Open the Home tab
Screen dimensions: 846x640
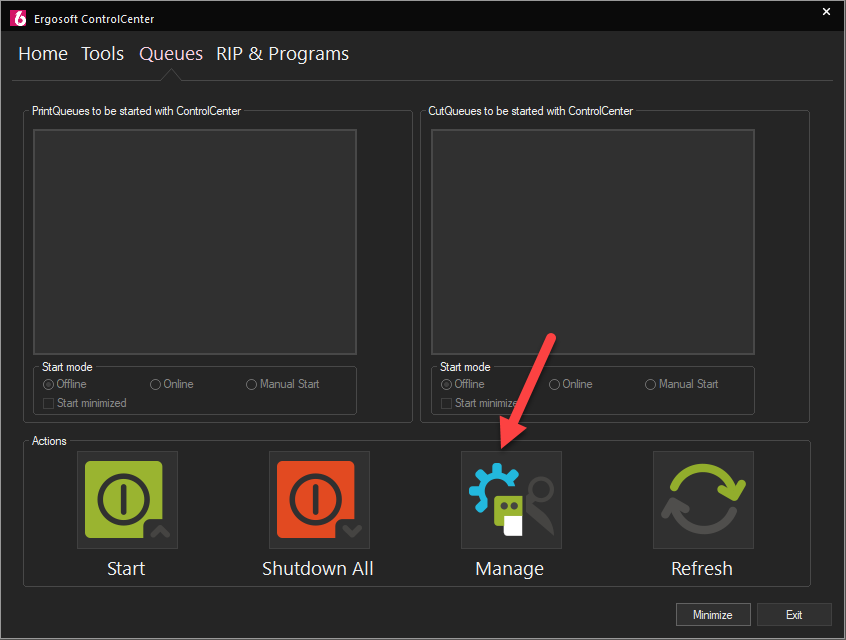tap(43, 54)
